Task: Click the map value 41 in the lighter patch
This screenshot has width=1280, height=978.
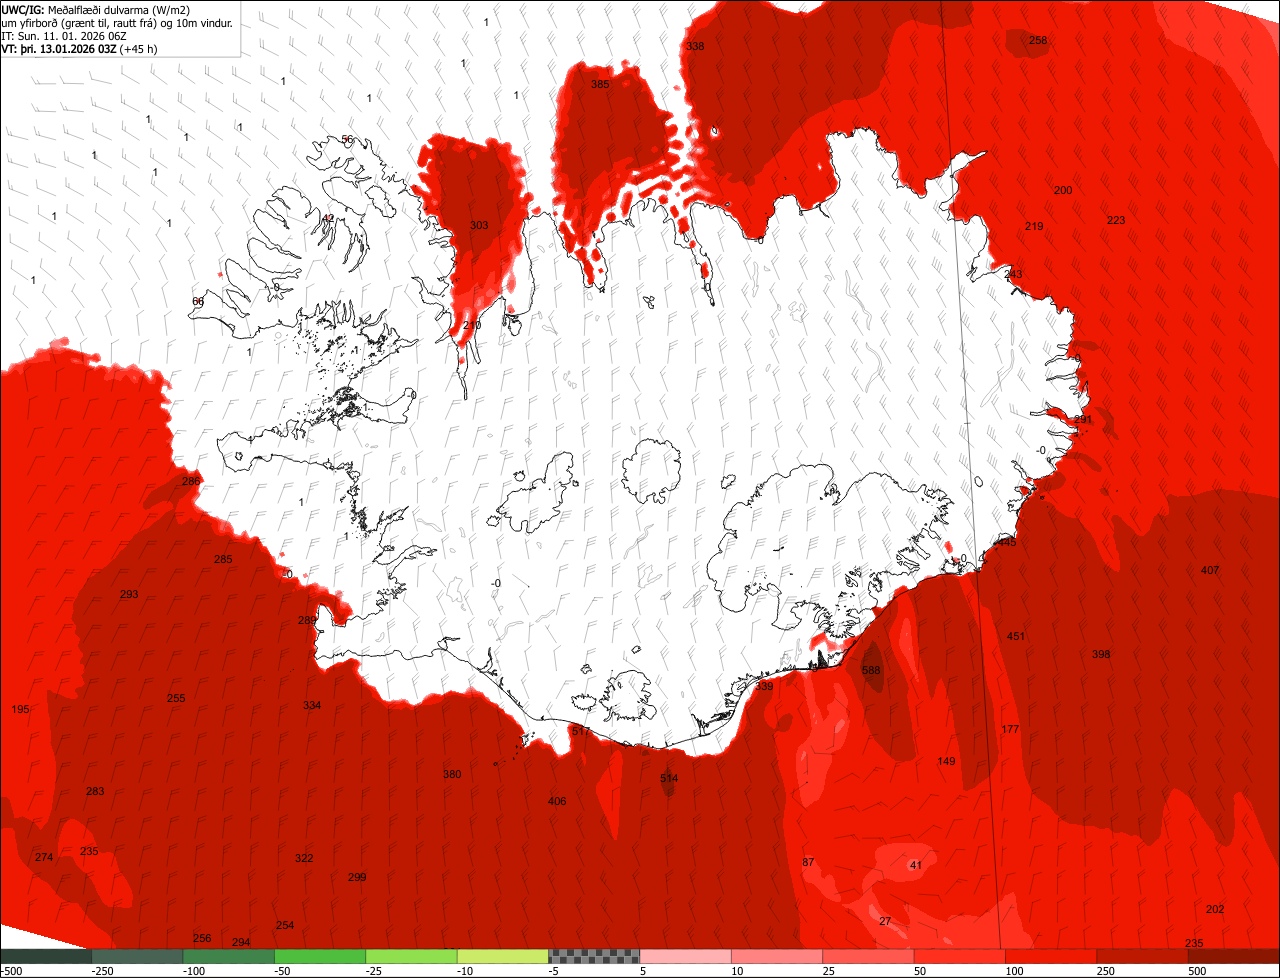Action: (x=915, y=865)
